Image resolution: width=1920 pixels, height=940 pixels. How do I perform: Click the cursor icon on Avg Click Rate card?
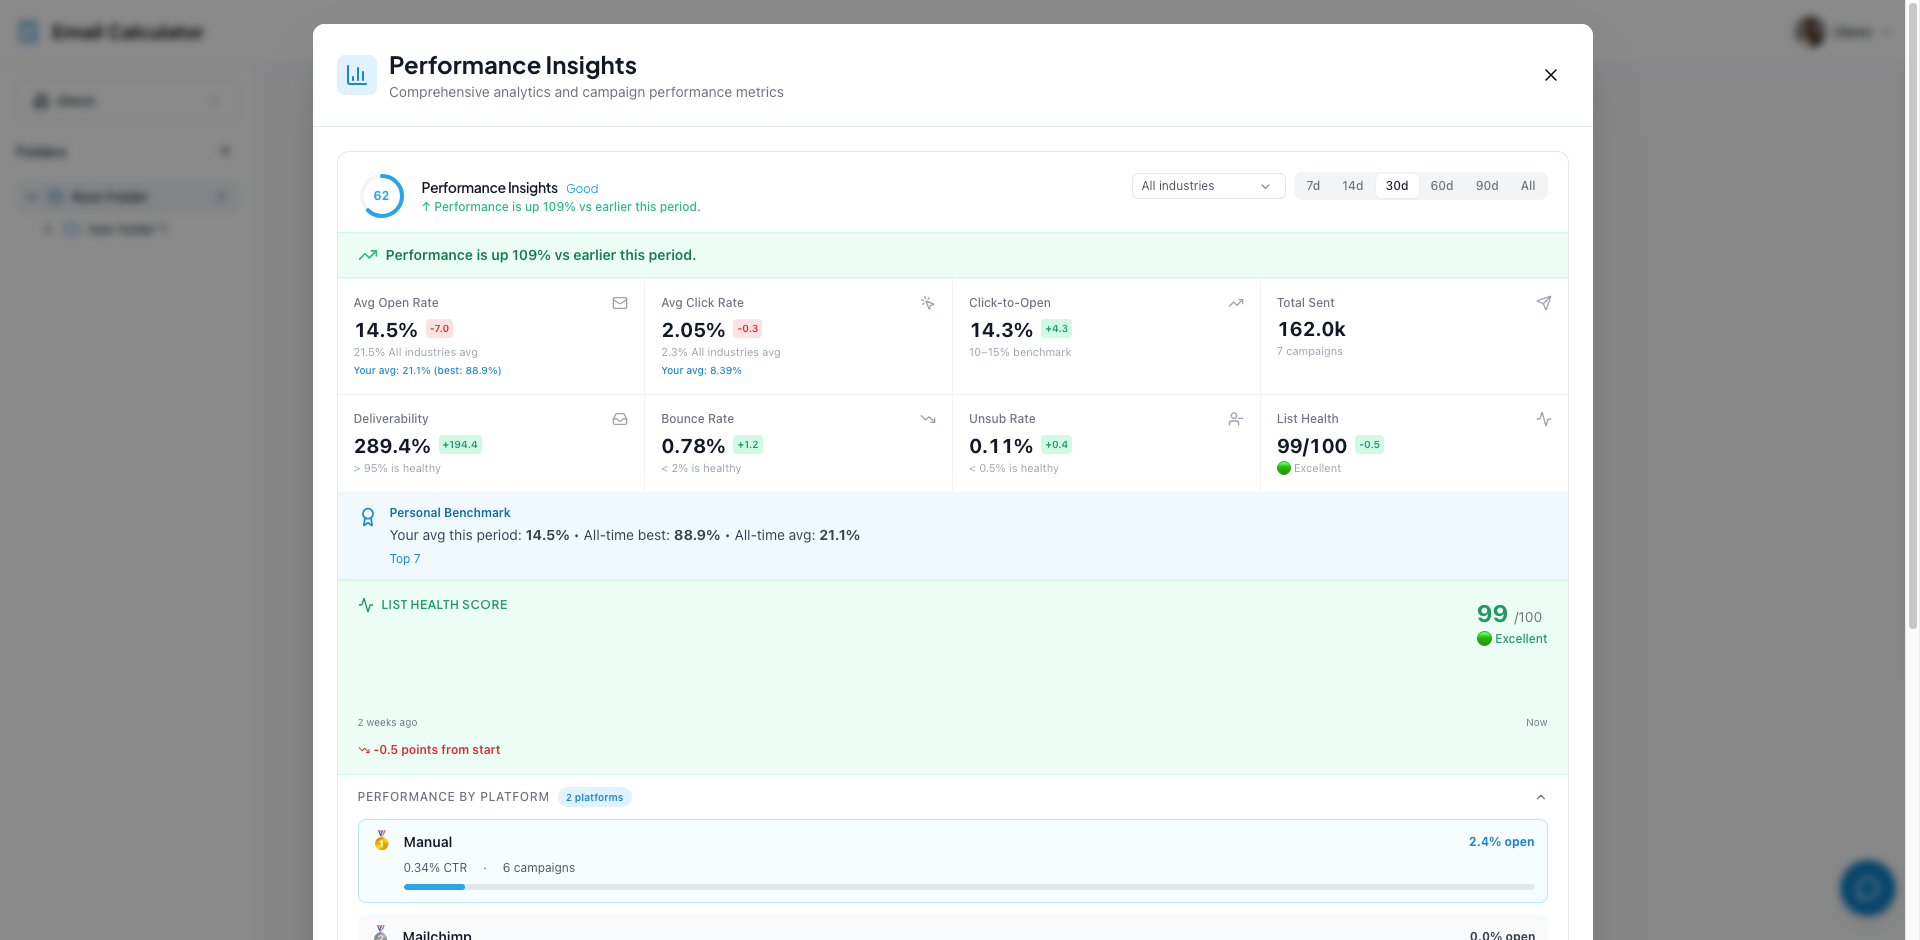click(927, 303)
